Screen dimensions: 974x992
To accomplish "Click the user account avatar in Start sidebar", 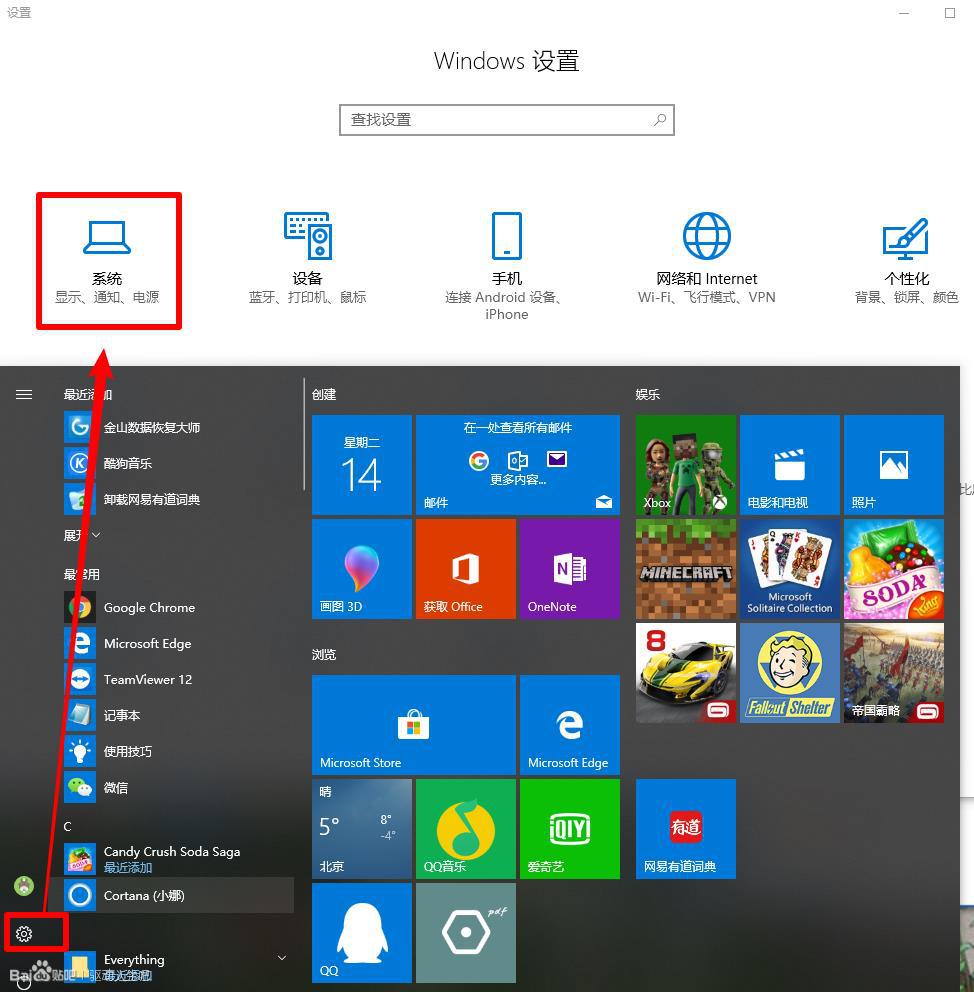I will tap(23, 884).
